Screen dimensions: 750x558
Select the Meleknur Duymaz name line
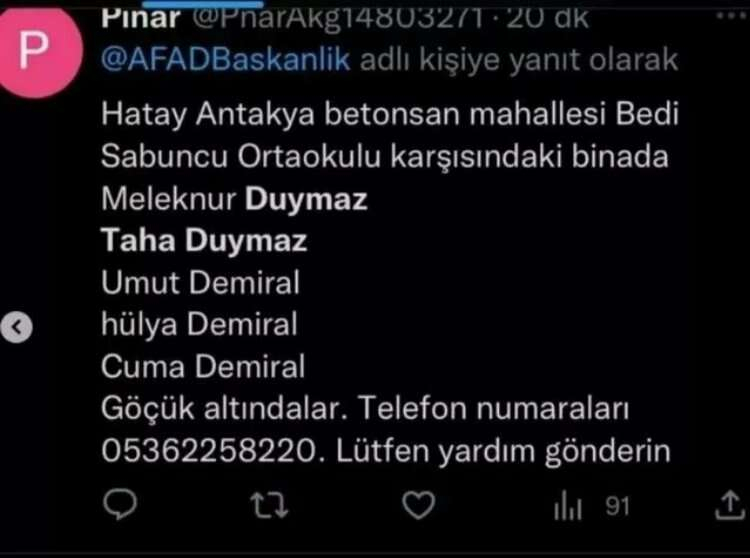tap(234, 198)
